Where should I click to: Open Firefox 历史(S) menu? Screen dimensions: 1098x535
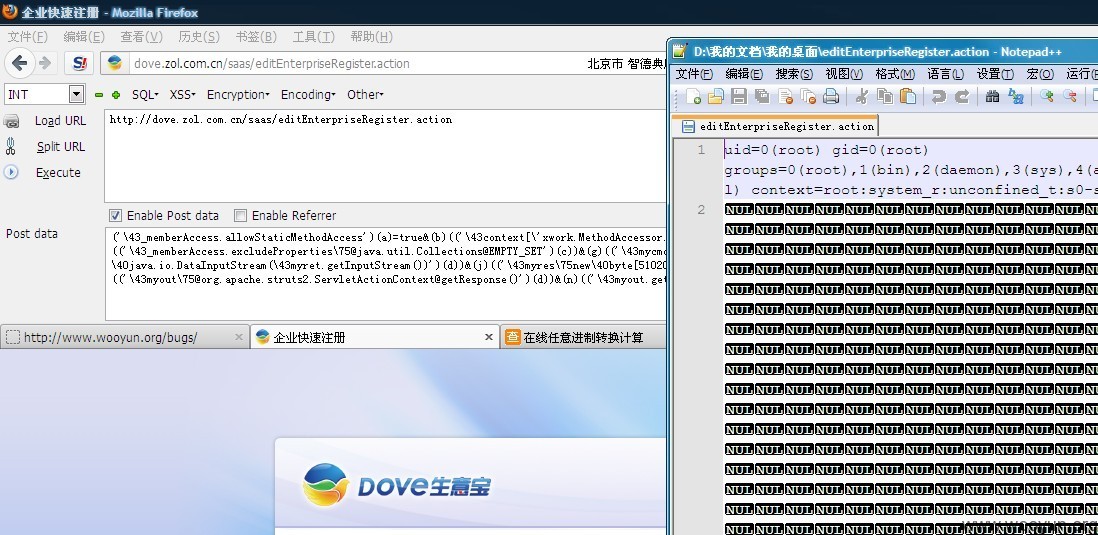click(x=199, y=36)
